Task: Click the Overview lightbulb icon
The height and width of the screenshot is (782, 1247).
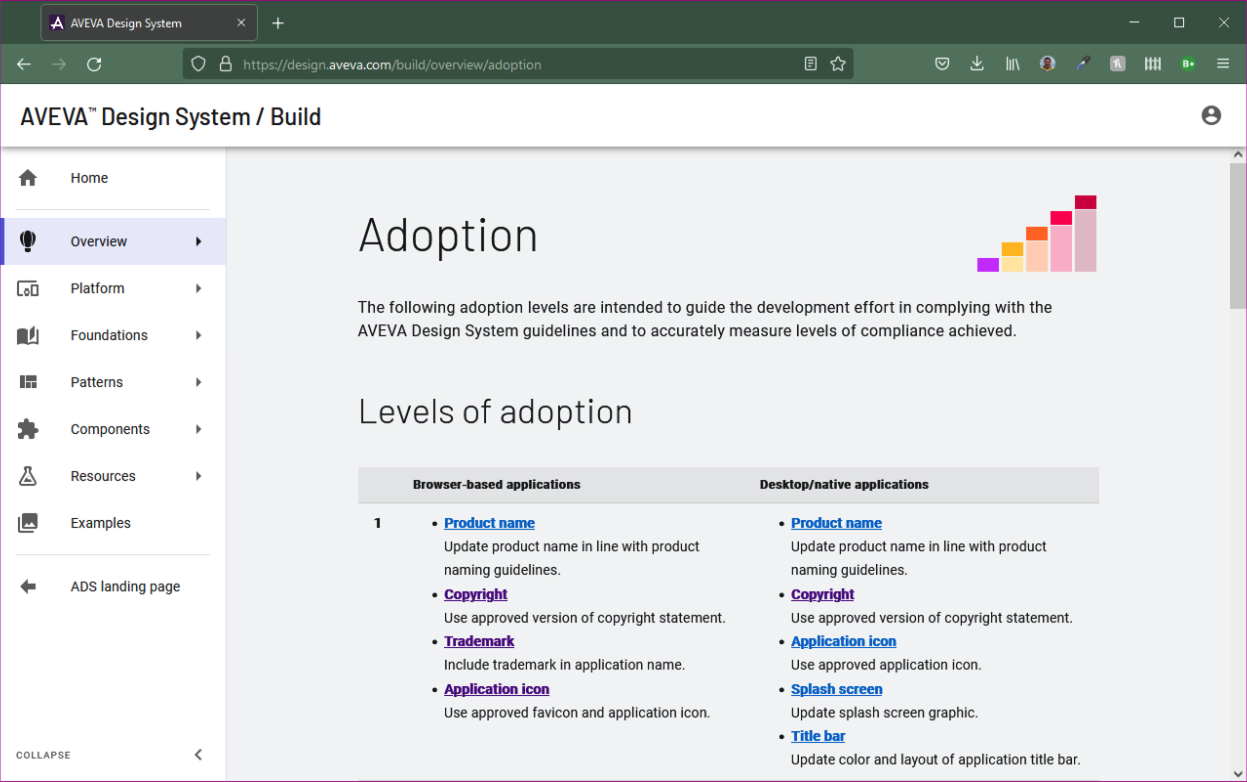Action: (x=28, y=241)
